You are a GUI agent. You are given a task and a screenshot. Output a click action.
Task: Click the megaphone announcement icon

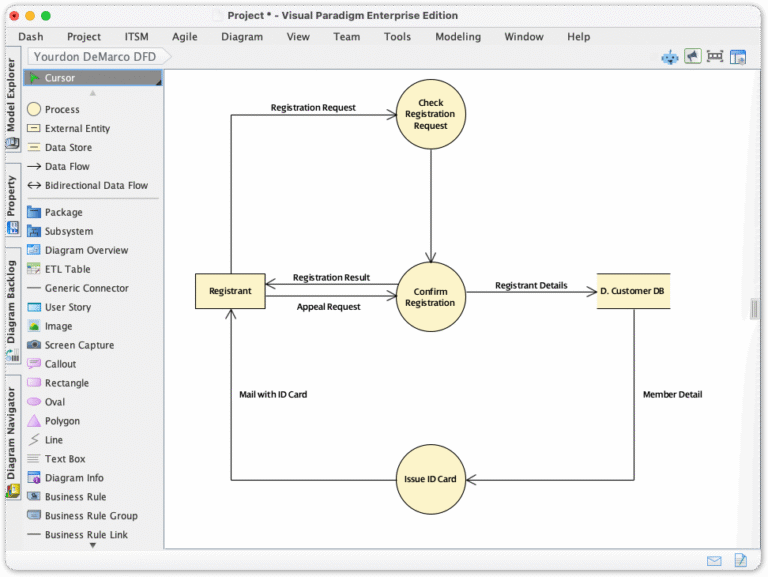click(x=693, y=57)
